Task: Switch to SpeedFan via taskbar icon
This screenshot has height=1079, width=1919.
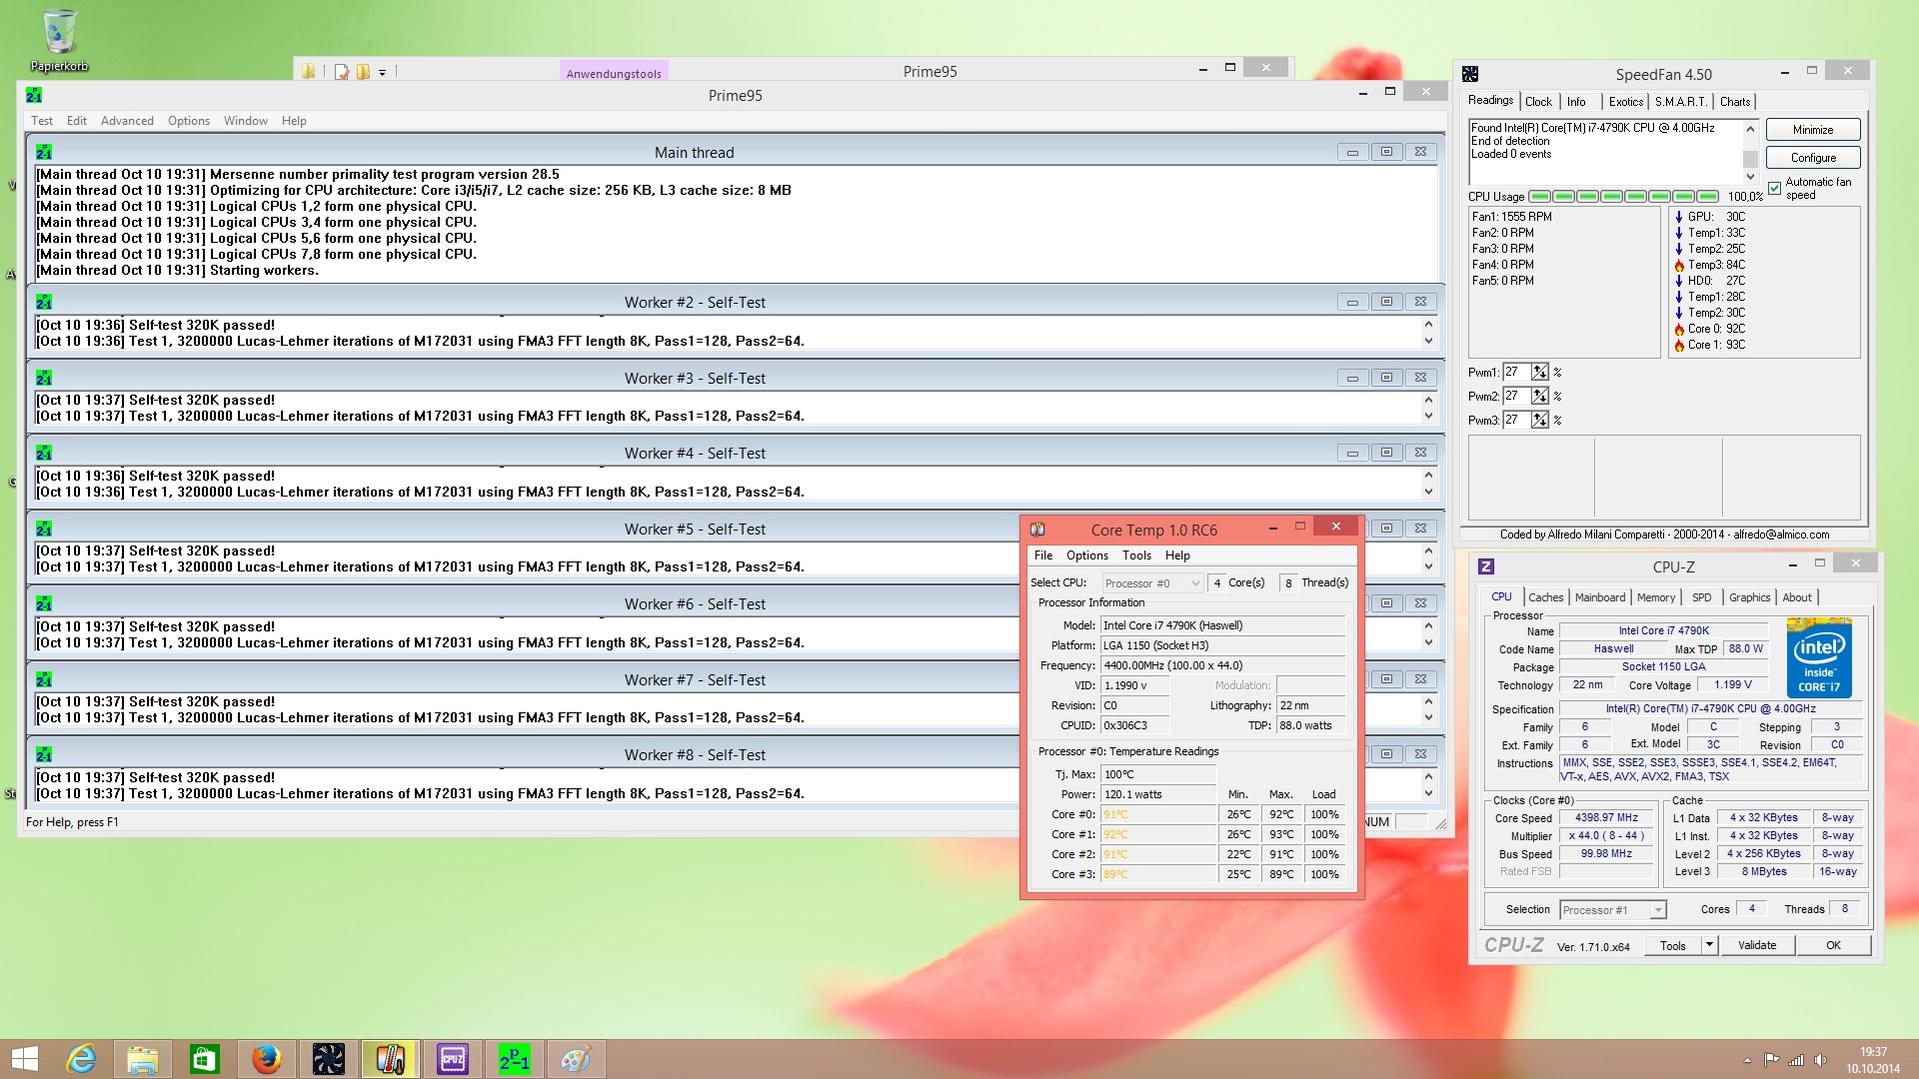Action: (328, 1059)
